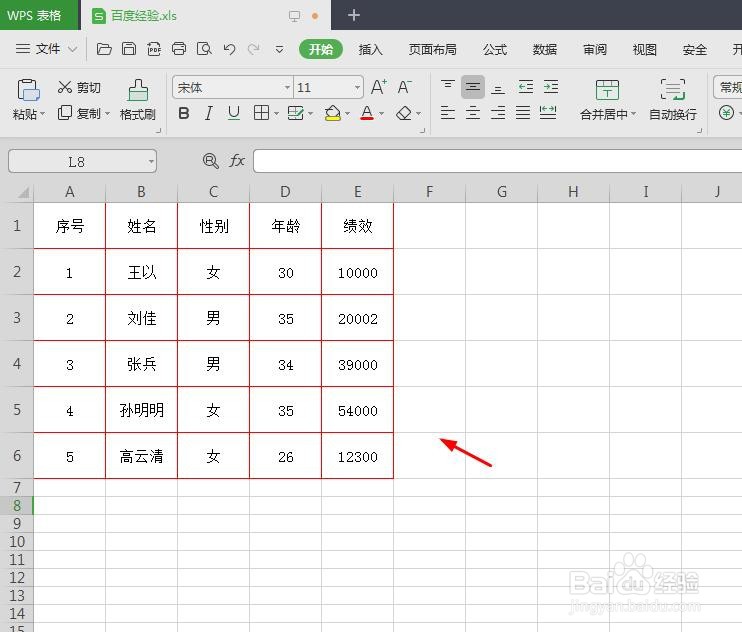Toggle Underline formatting
Image resolution: width=742 pixels, height=632 pixels.
pos(234,113)
